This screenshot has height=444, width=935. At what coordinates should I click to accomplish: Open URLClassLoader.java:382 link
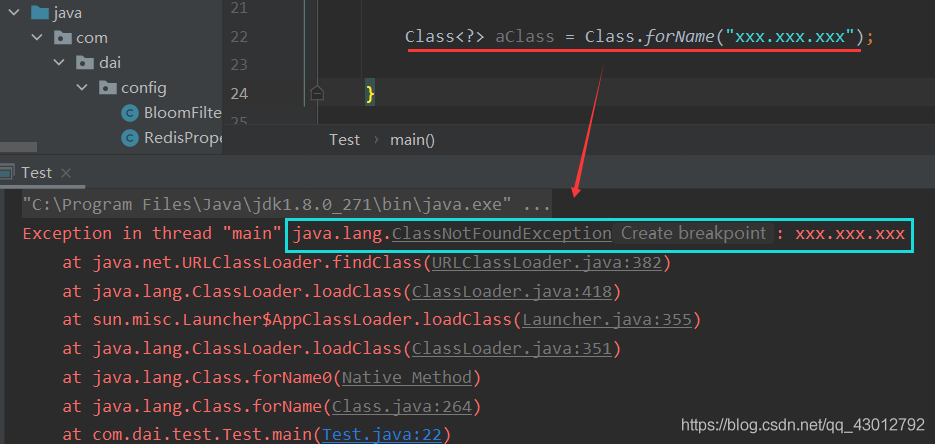click(x=547, y=262)
